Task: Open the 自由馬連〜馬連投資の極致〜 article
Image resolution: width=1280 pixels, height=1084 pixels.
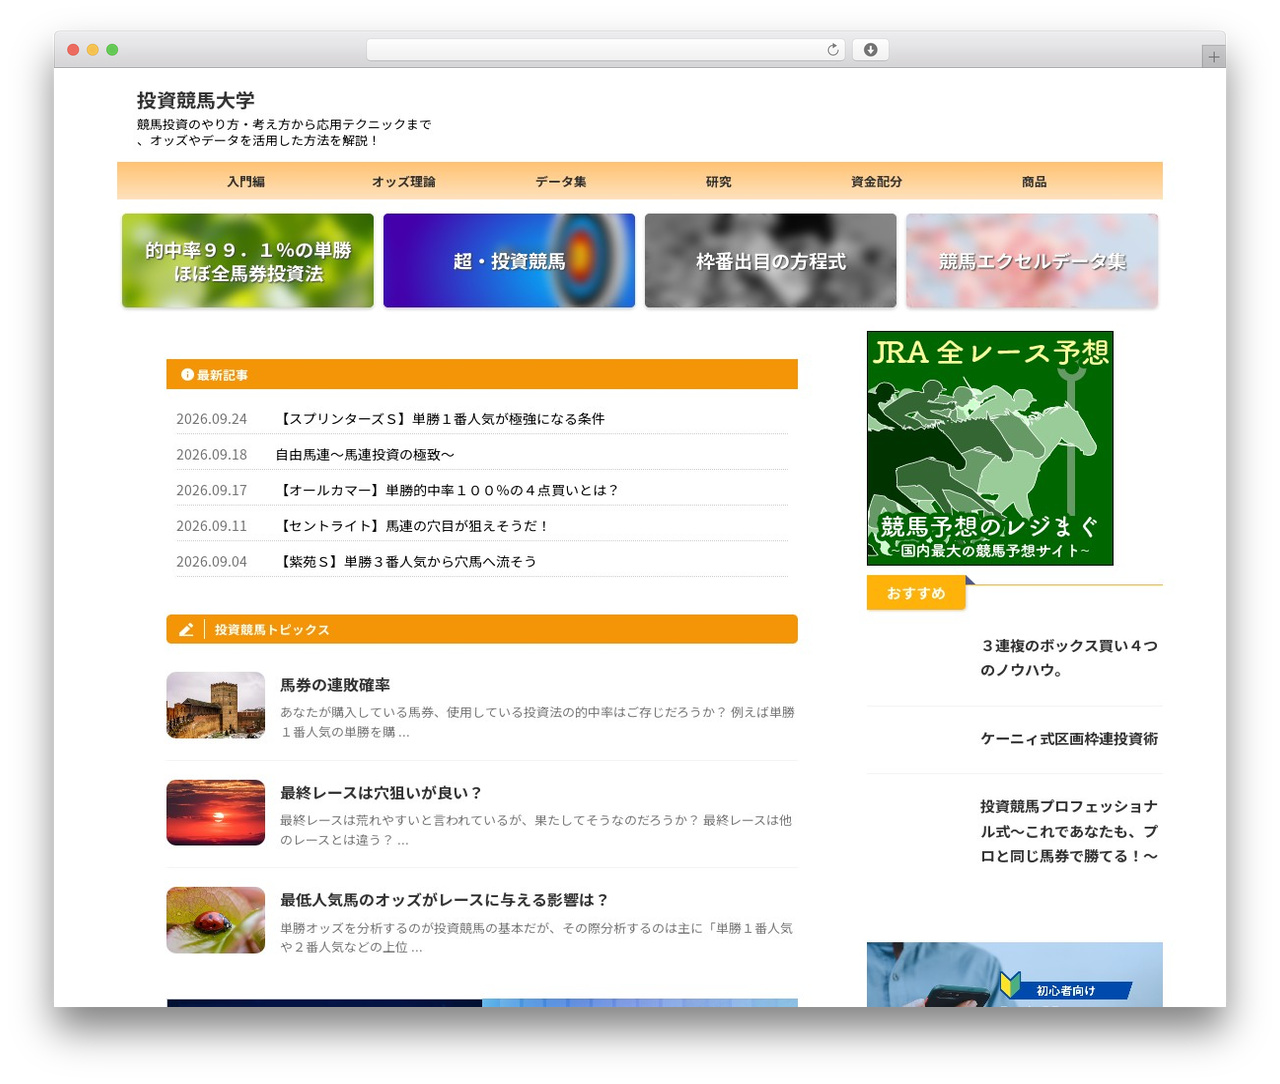Action: [x=365, y=455]
